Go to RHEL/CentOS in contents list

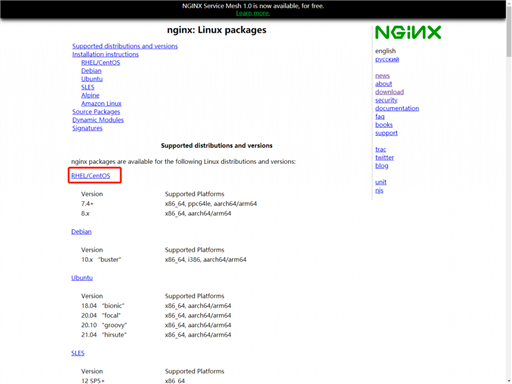(101, 63)
